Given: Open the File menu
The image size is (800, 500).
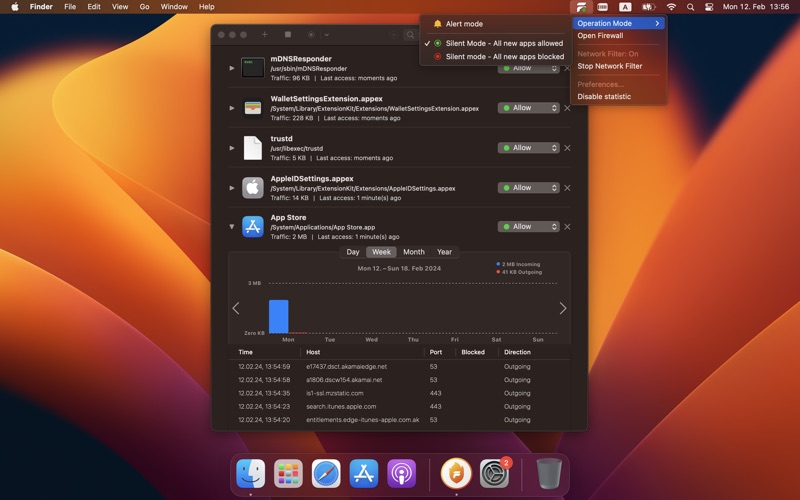Looking at the screenshot, I should point(70,7).
